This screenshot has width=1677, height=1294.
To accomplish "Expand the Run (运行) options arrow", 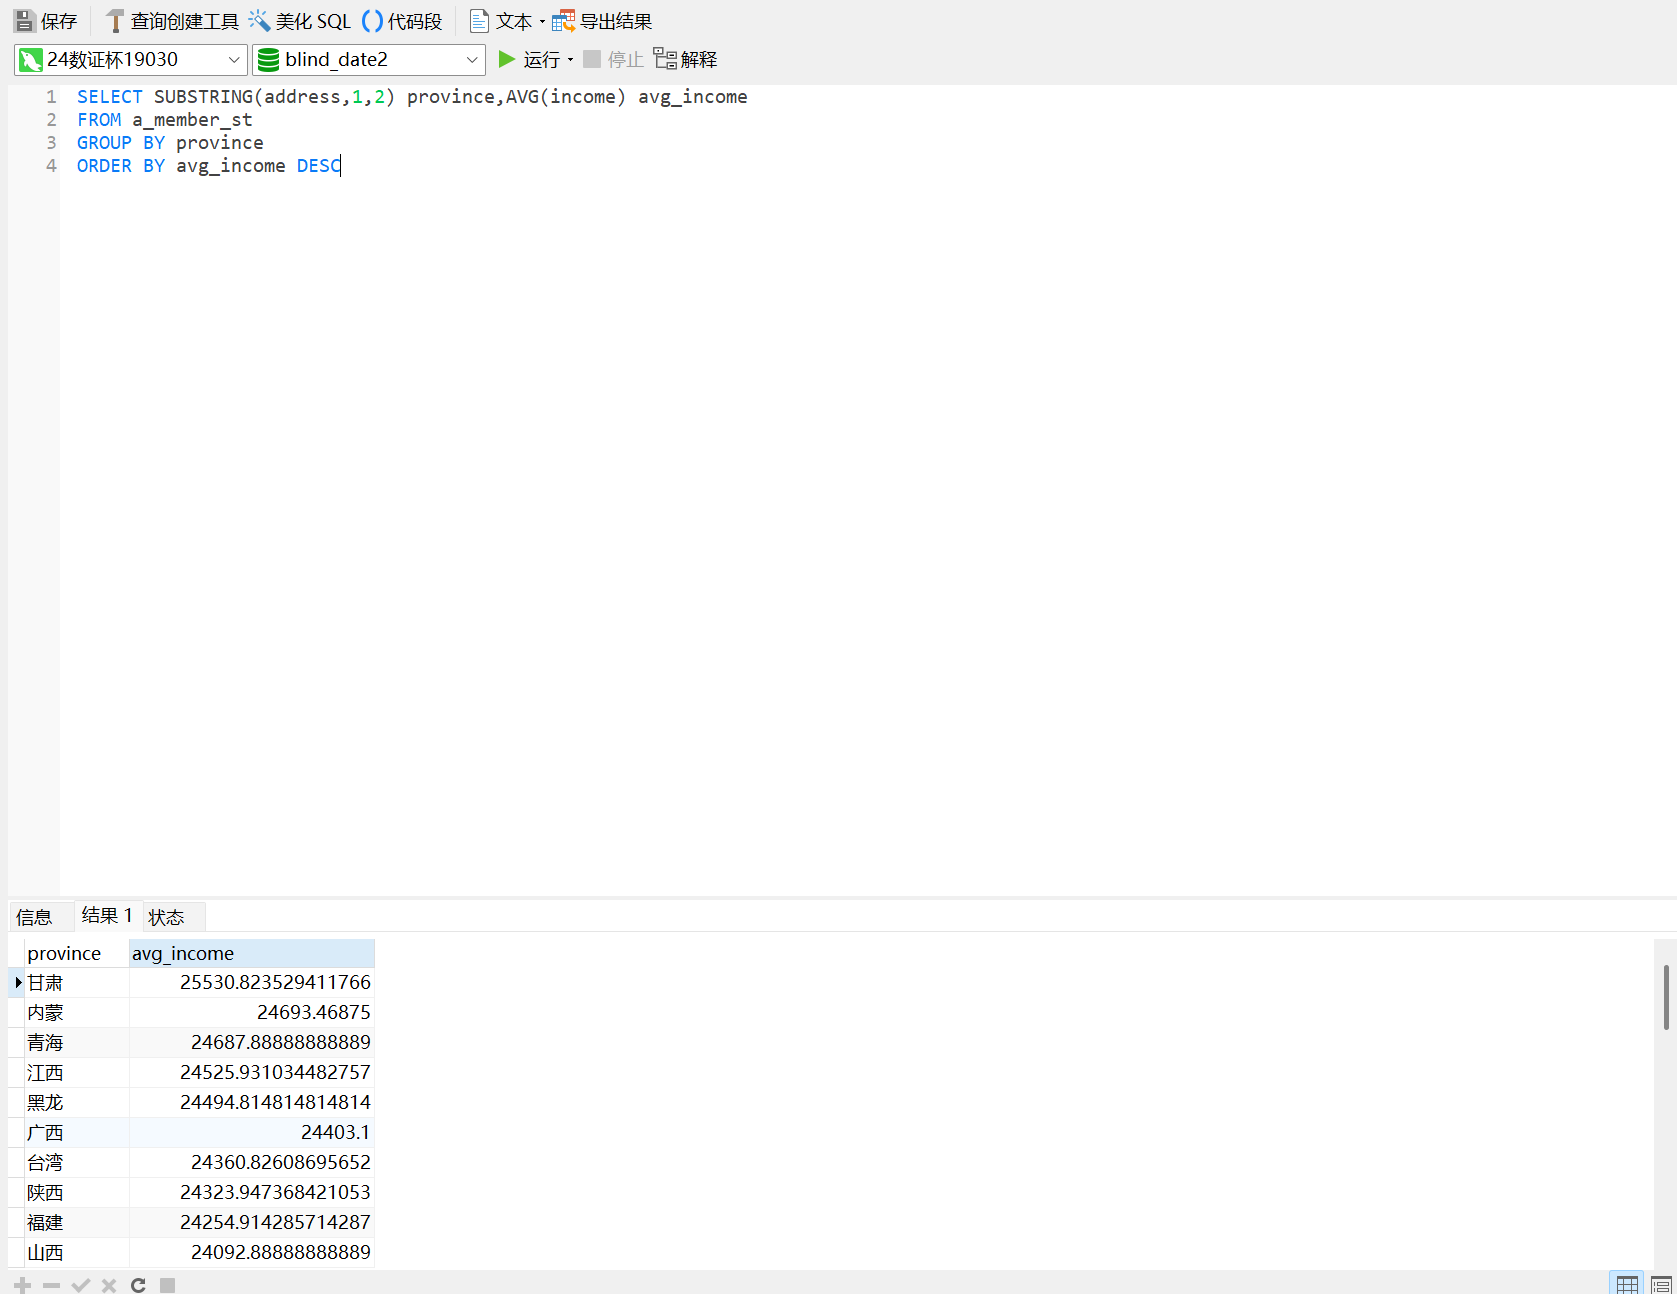I will tap(570, 60).
